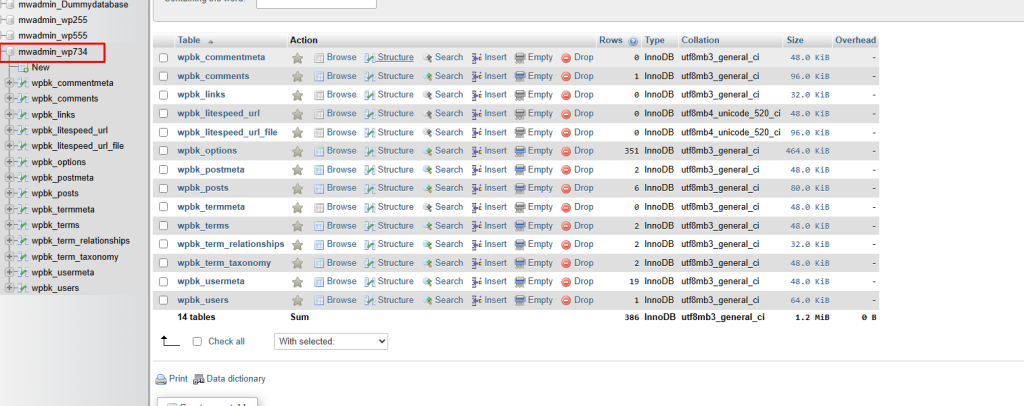Sort by the Rows column header
This screenshot has height=406, width=1024.
point(611,40)
